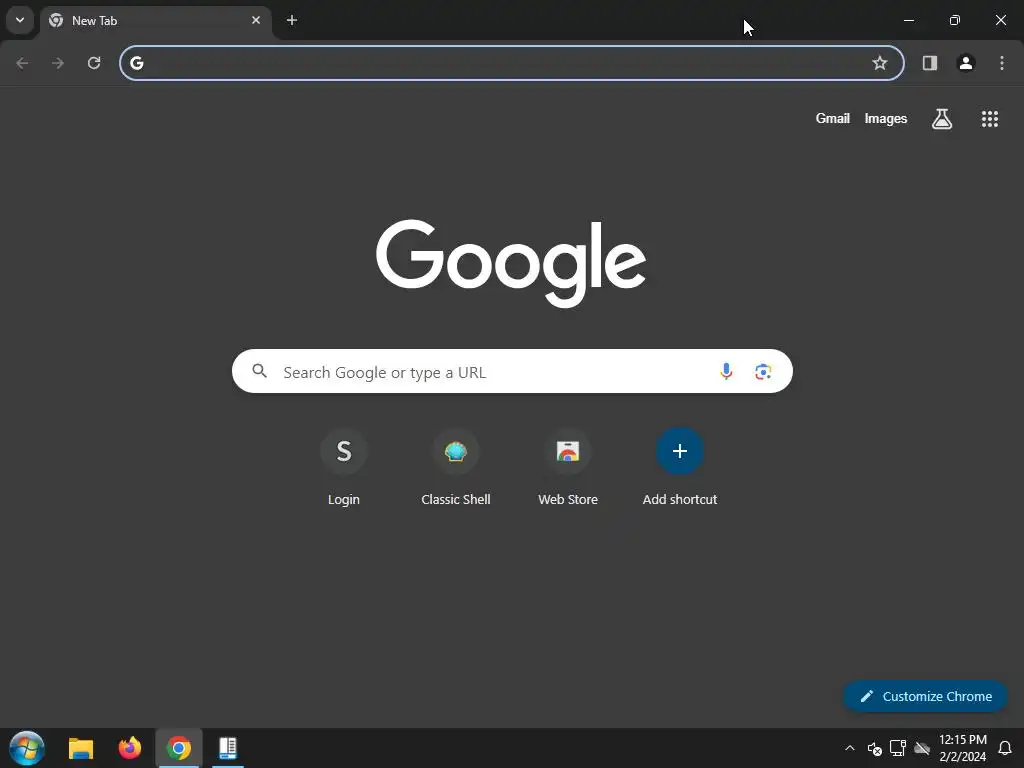Open the Gmail link

coord(833,118)
